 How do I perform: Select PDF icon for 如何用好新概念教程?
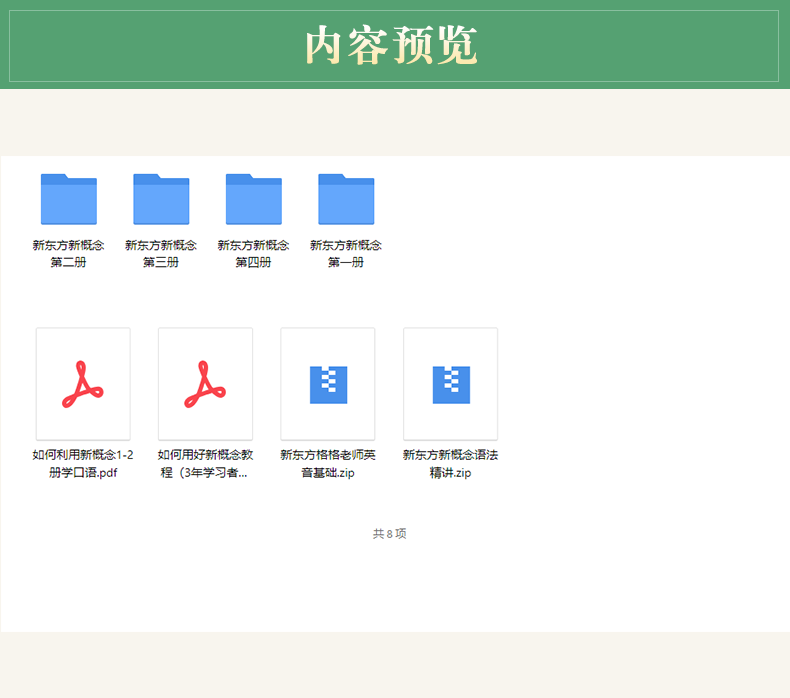click(206, 384)
